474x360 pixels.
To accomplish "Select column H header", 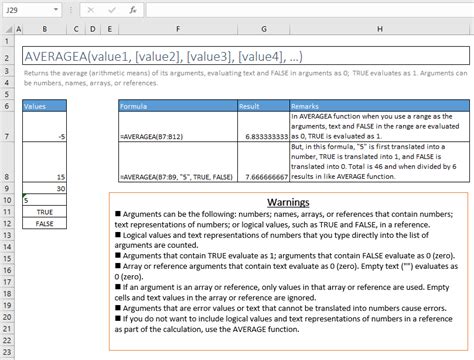I will tap(380, 29).
